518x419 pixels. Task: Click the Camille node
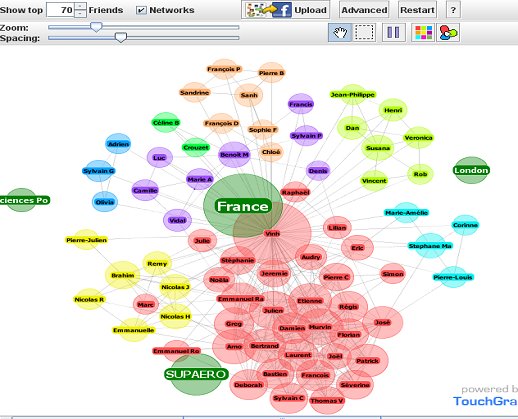coord(145,190)
